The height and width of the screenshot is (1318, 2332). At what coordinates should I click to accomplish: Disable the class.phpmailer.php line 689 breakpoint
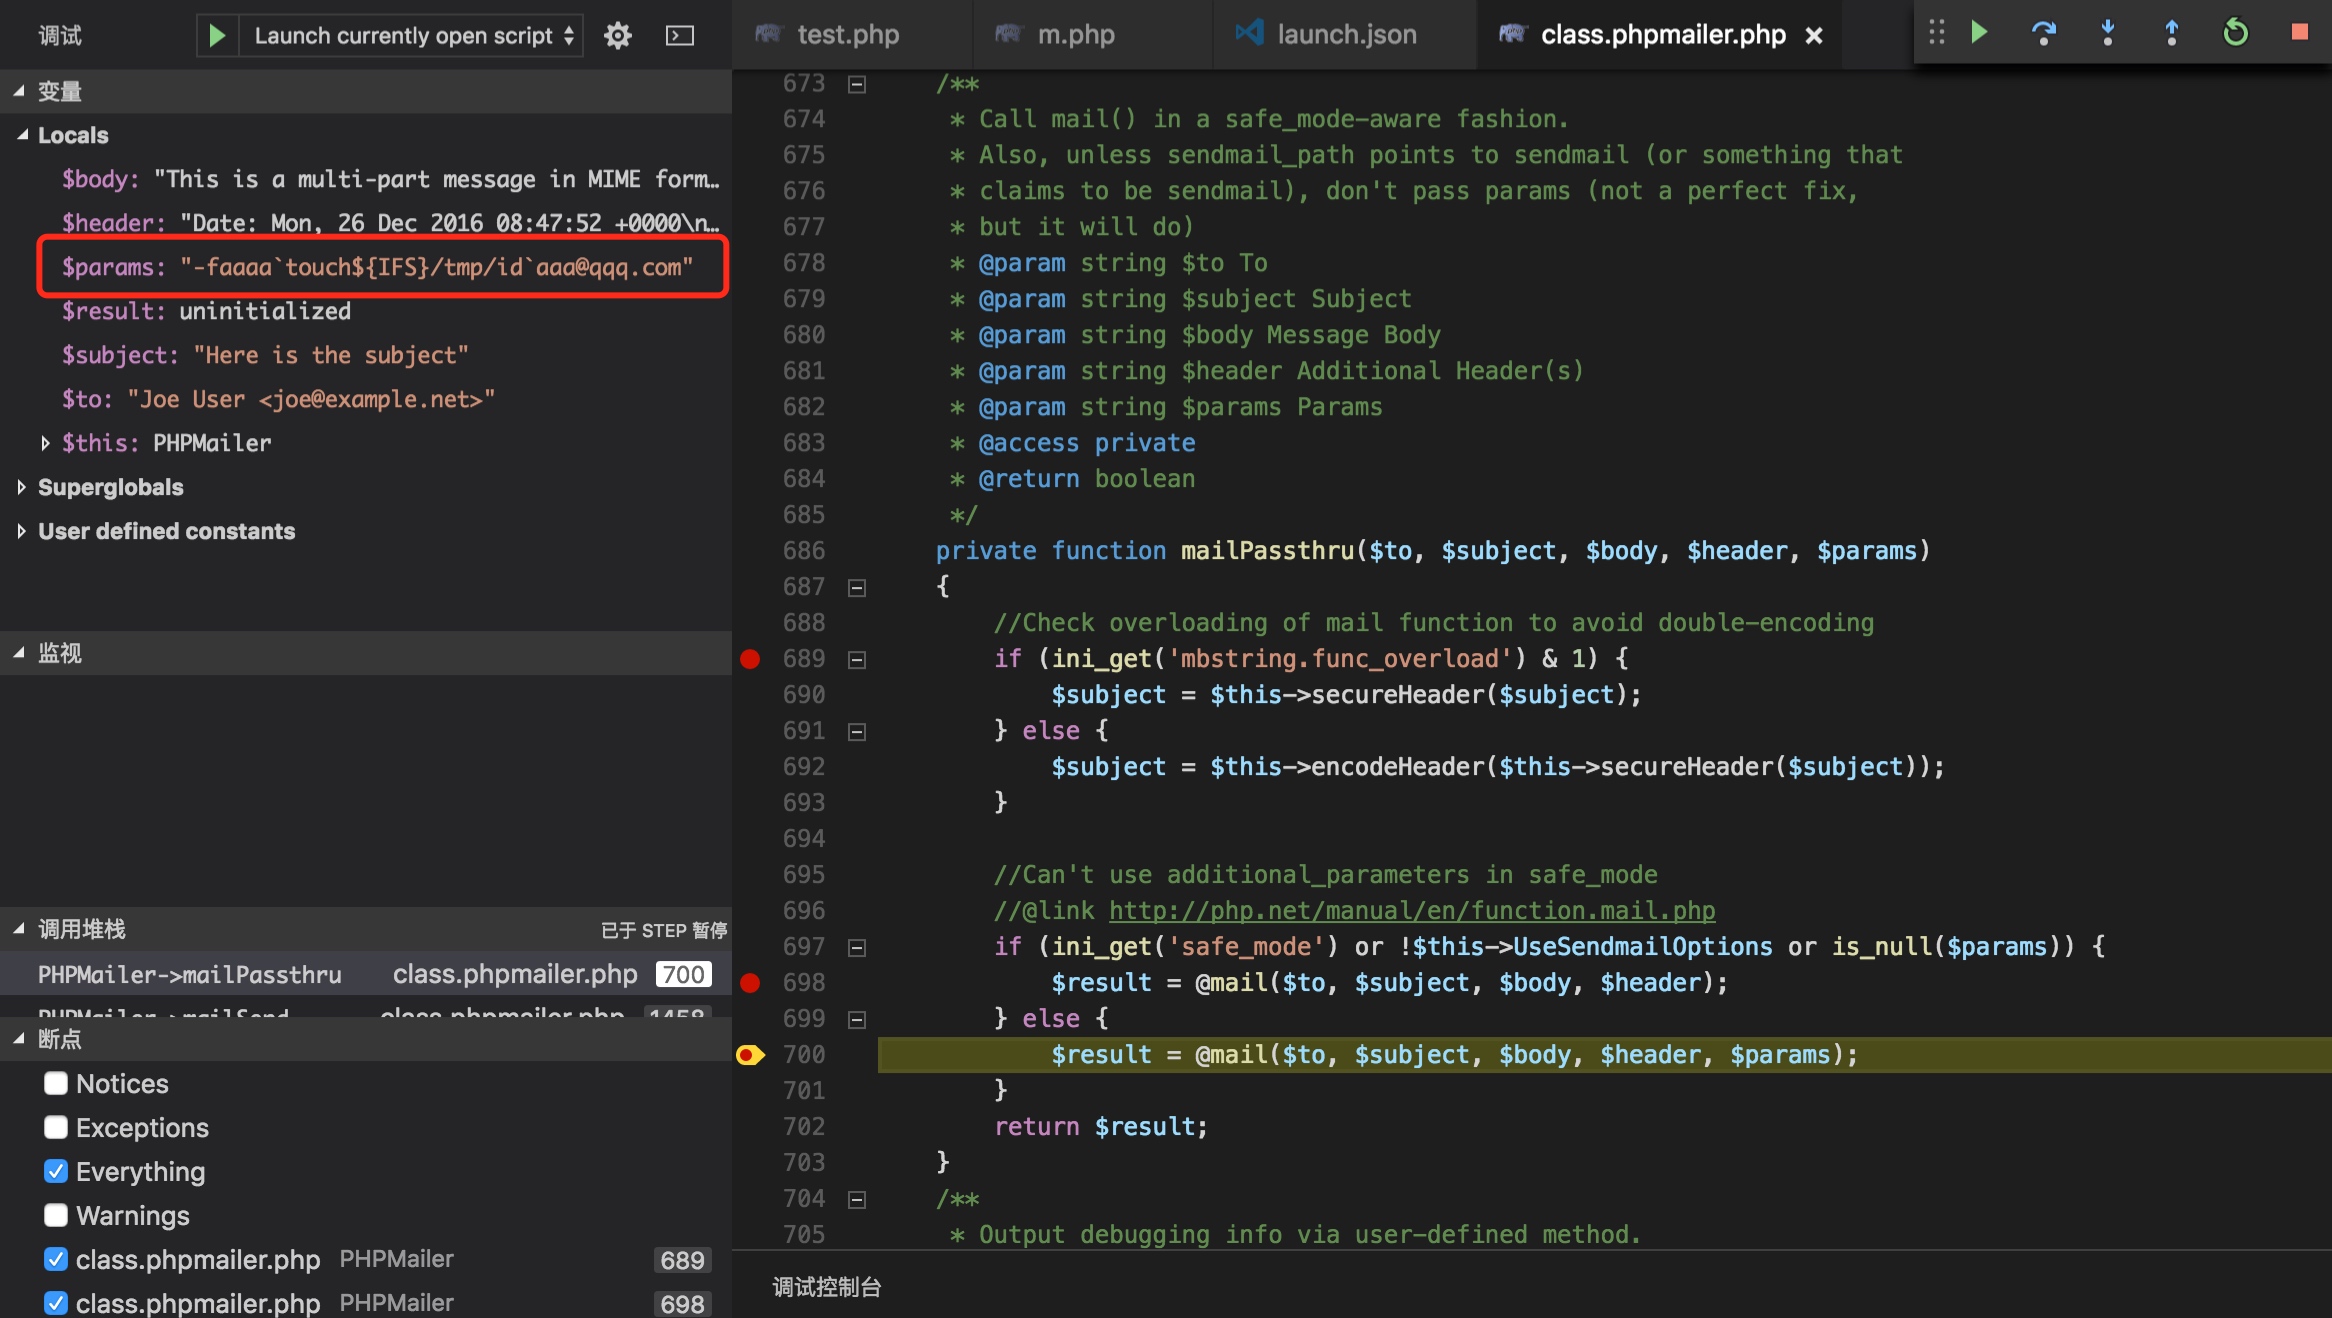(56, 1259)
